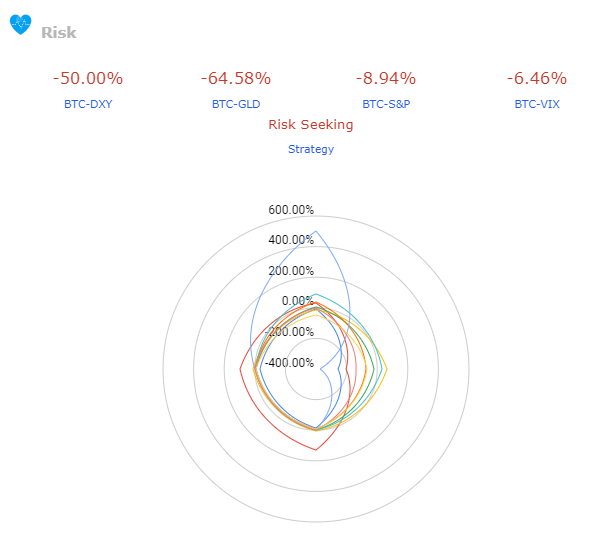Click the -8.94% correlation value

[386, 78]
